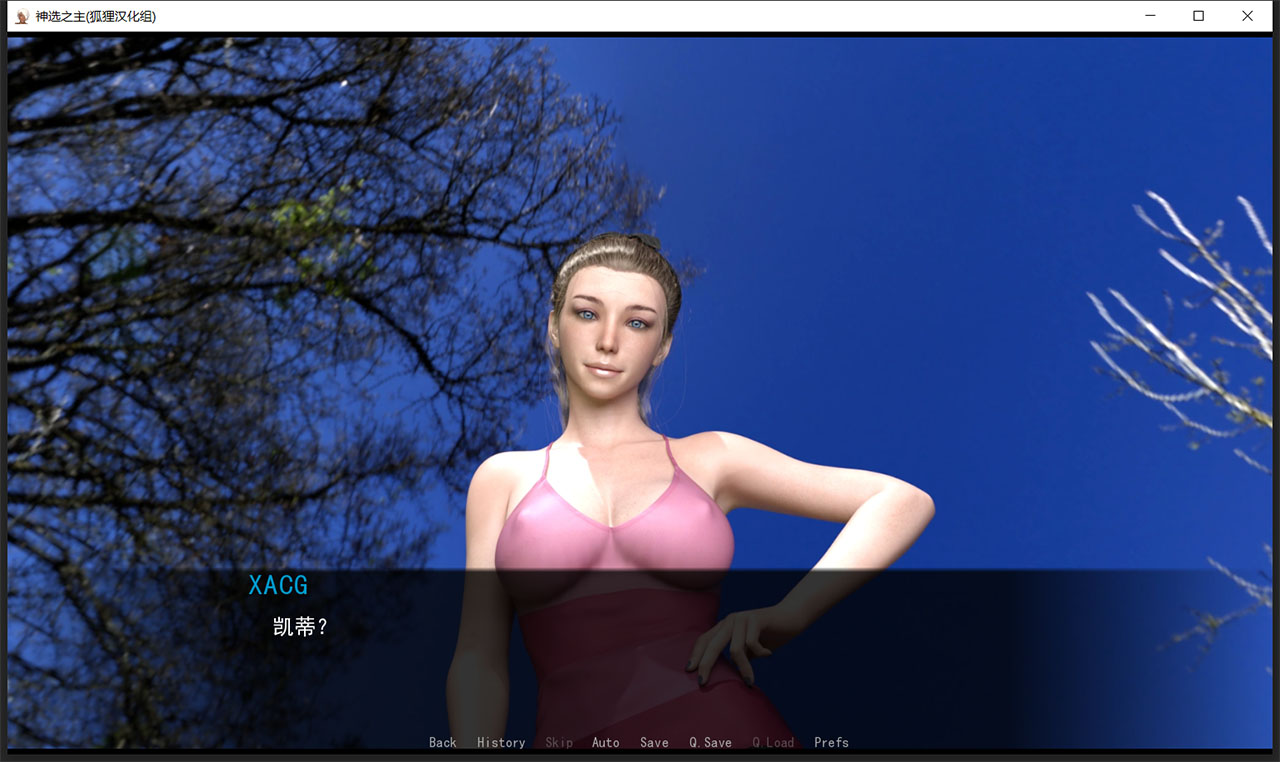
Task: Open Prefs settings
Action: (831, 742)
